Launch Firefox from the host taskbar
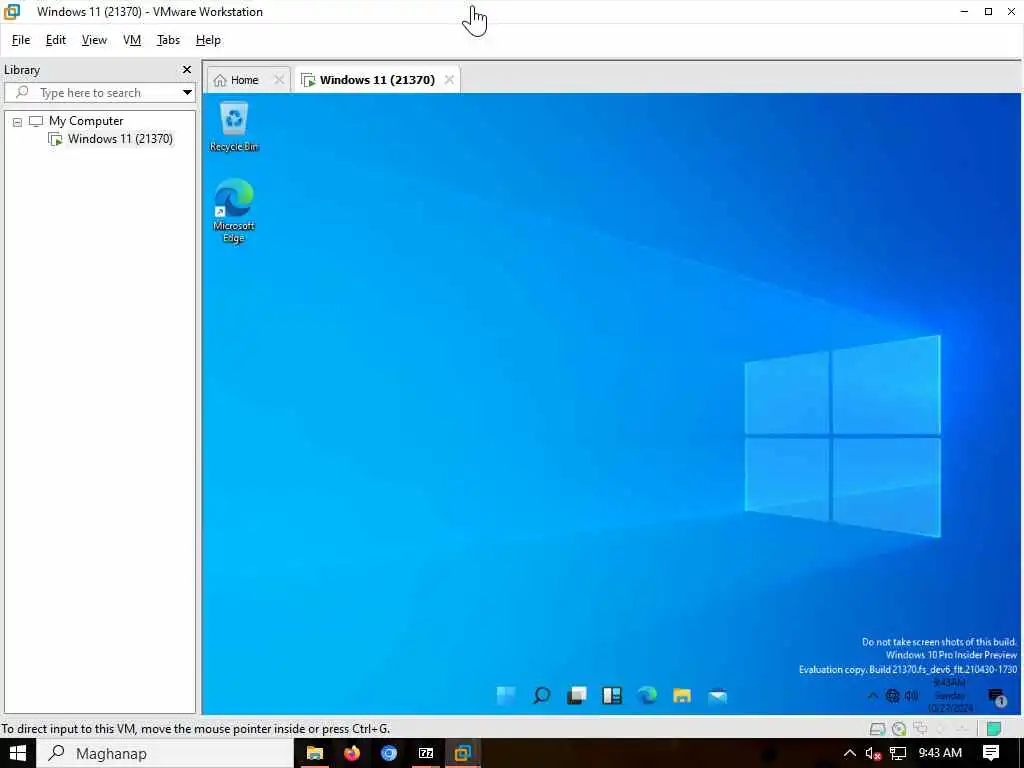The width and height of the screenshot is (1024, 768). point(352,753)
